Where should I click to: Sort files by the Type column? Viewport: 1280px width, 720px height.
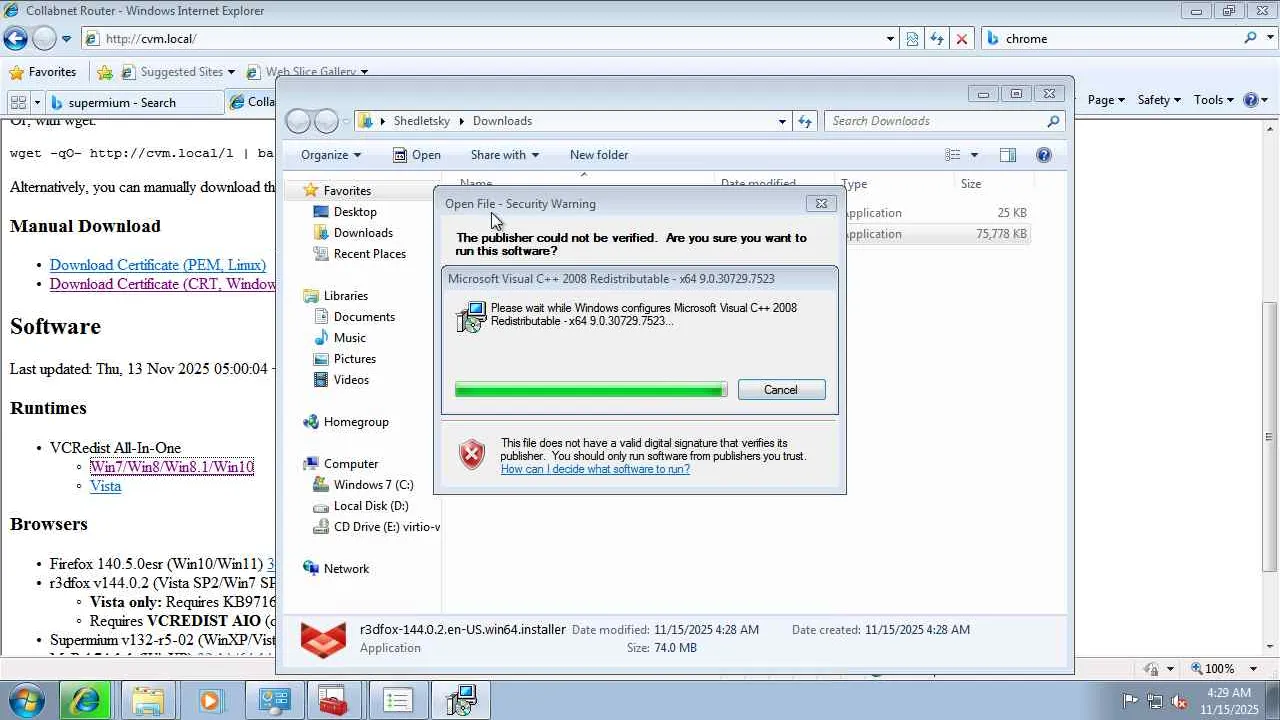[896, 184]
